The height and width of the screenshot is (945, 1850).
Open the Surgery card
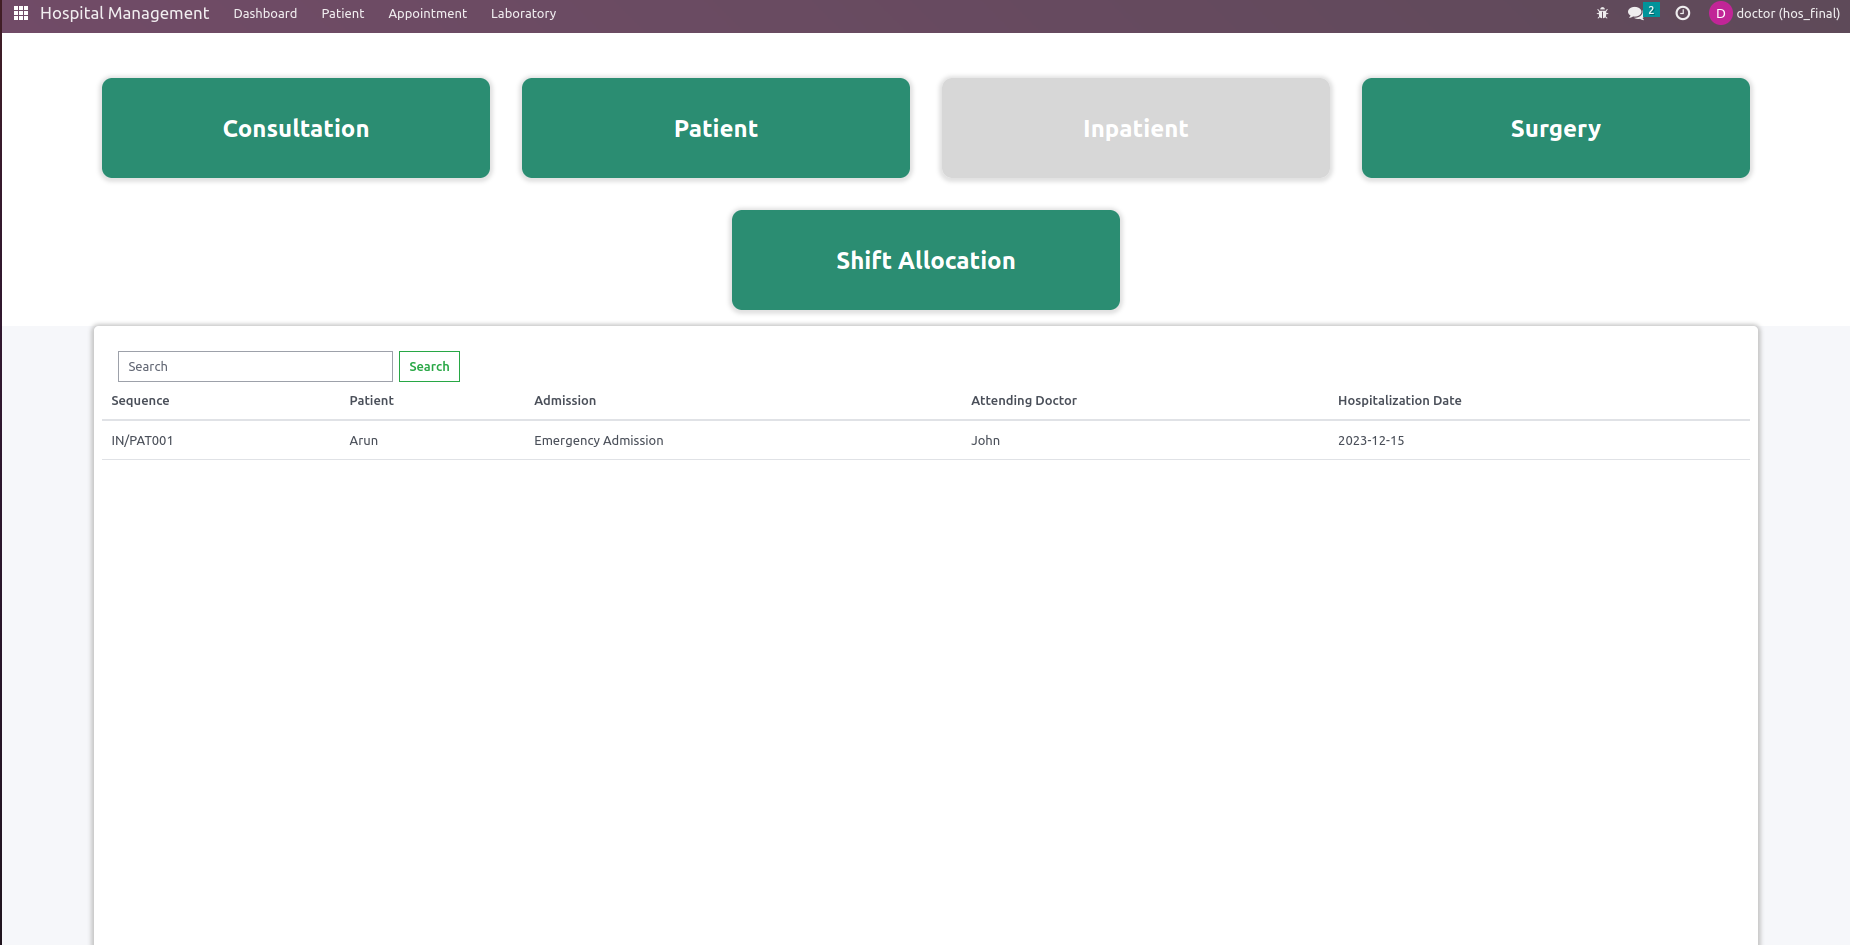(1556, 128)
